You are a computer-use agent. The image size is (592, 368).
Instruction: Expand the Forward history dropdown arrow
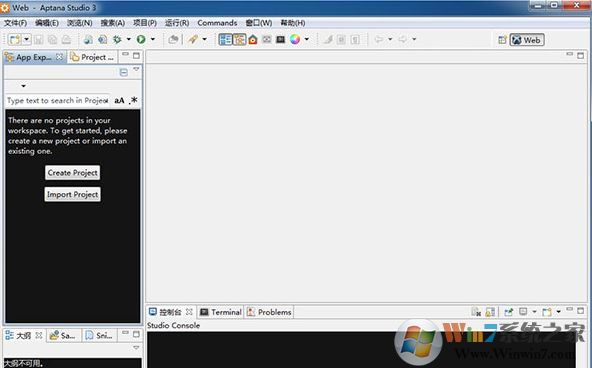tap(414, 39)
